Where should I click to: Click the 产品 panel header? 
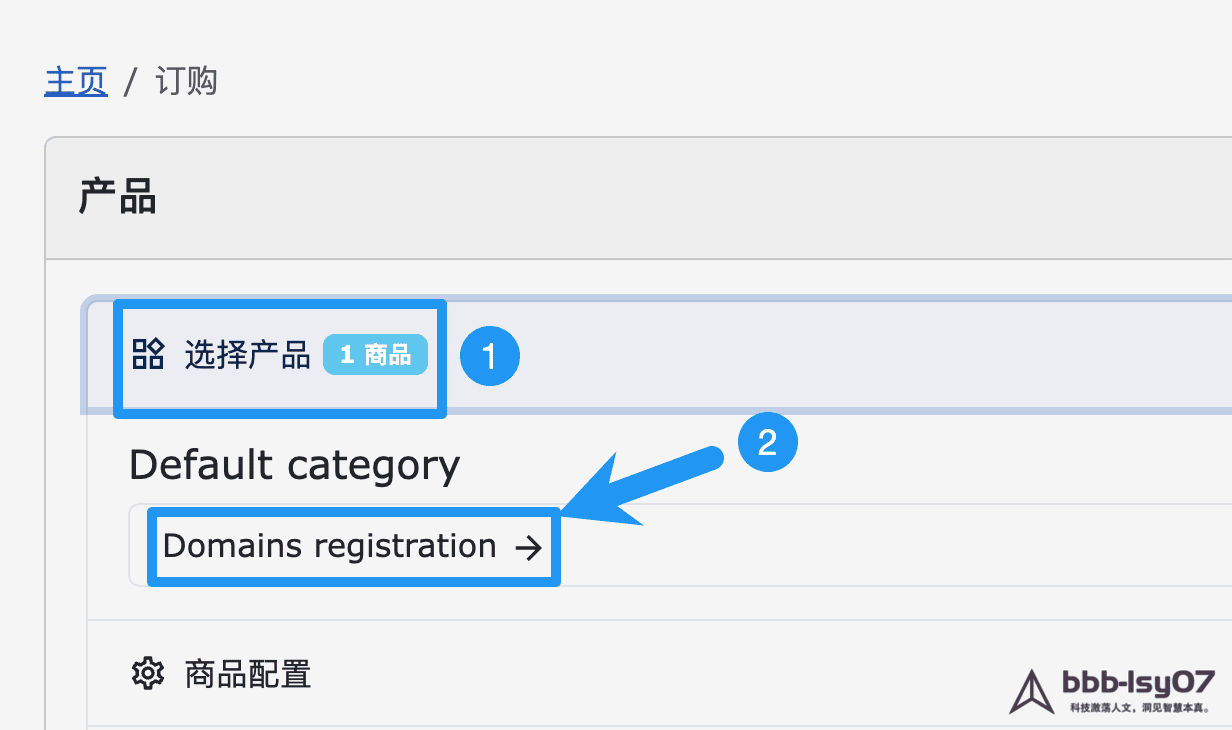coord(117,198)
